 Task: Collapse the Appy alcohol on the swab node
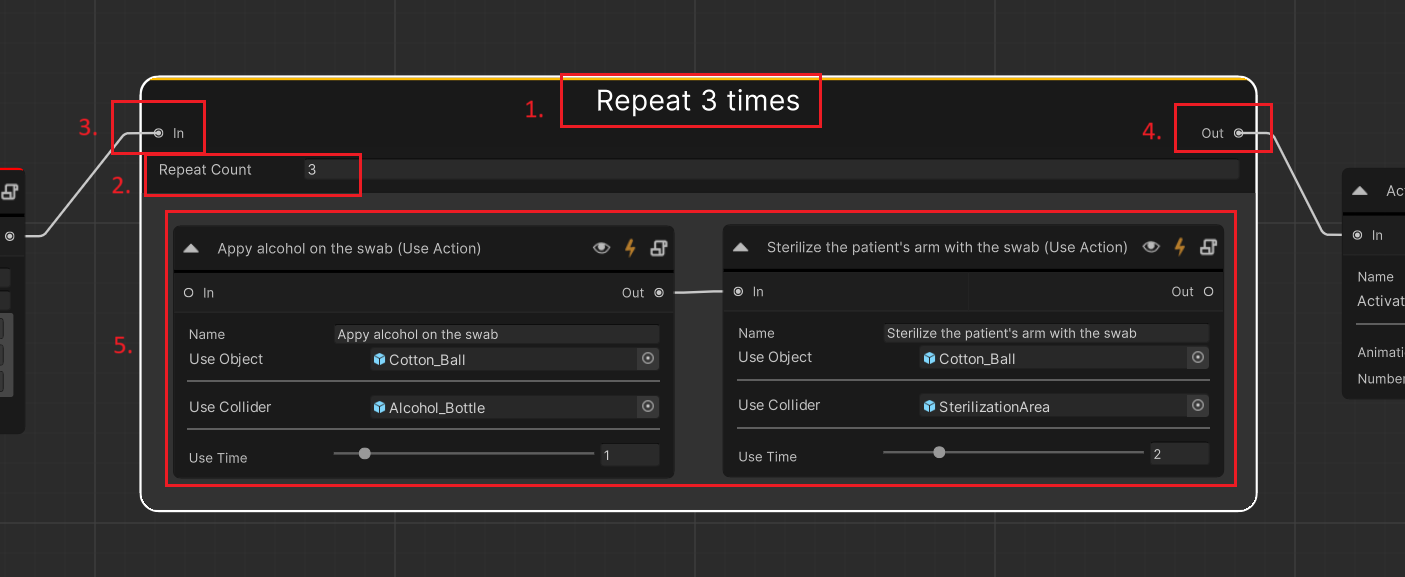191,249
